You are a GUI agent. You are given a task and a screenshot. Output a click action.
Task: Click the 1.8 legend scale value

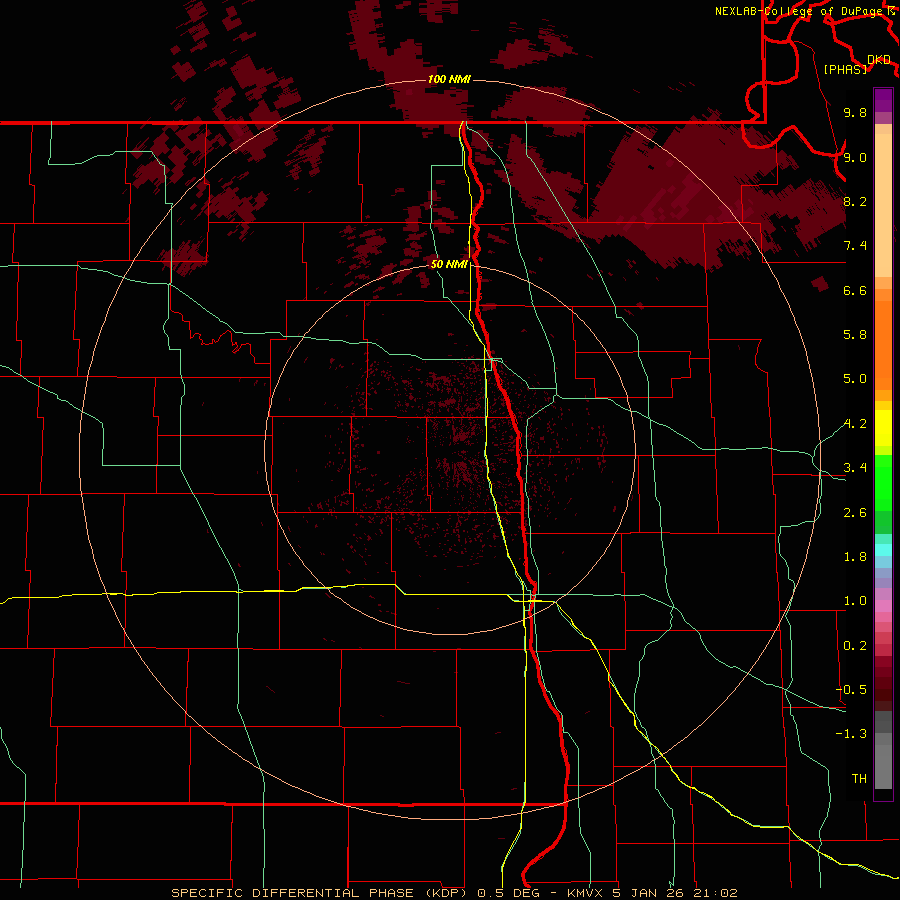tap(855, 557)
